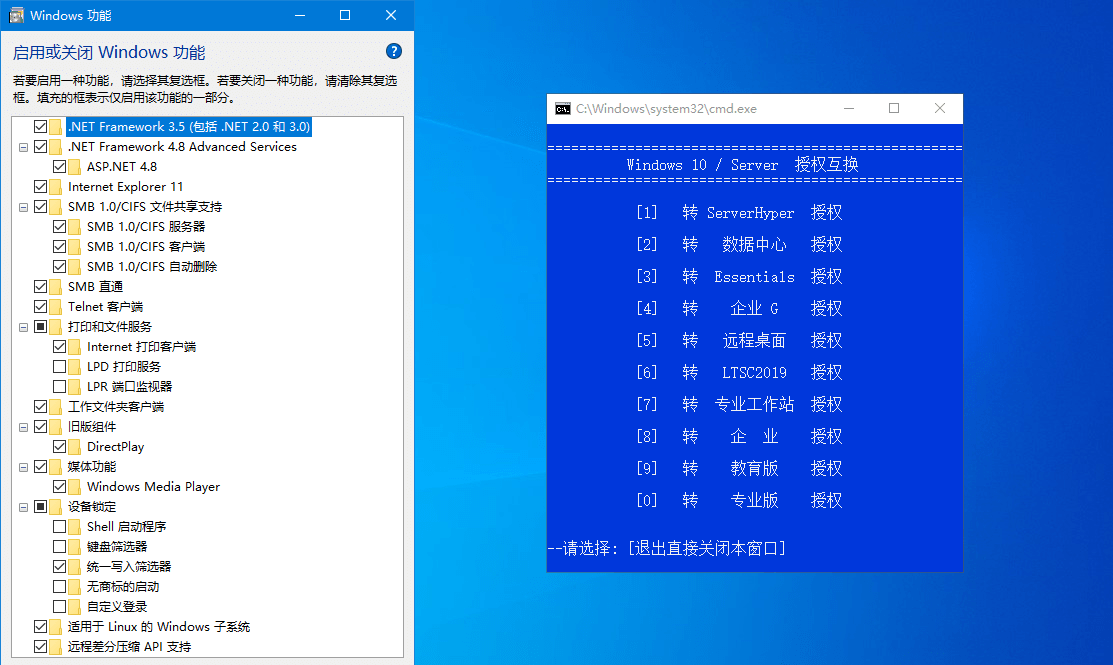Enable the 键盘筛选器 checkbox

coord(58,546)
